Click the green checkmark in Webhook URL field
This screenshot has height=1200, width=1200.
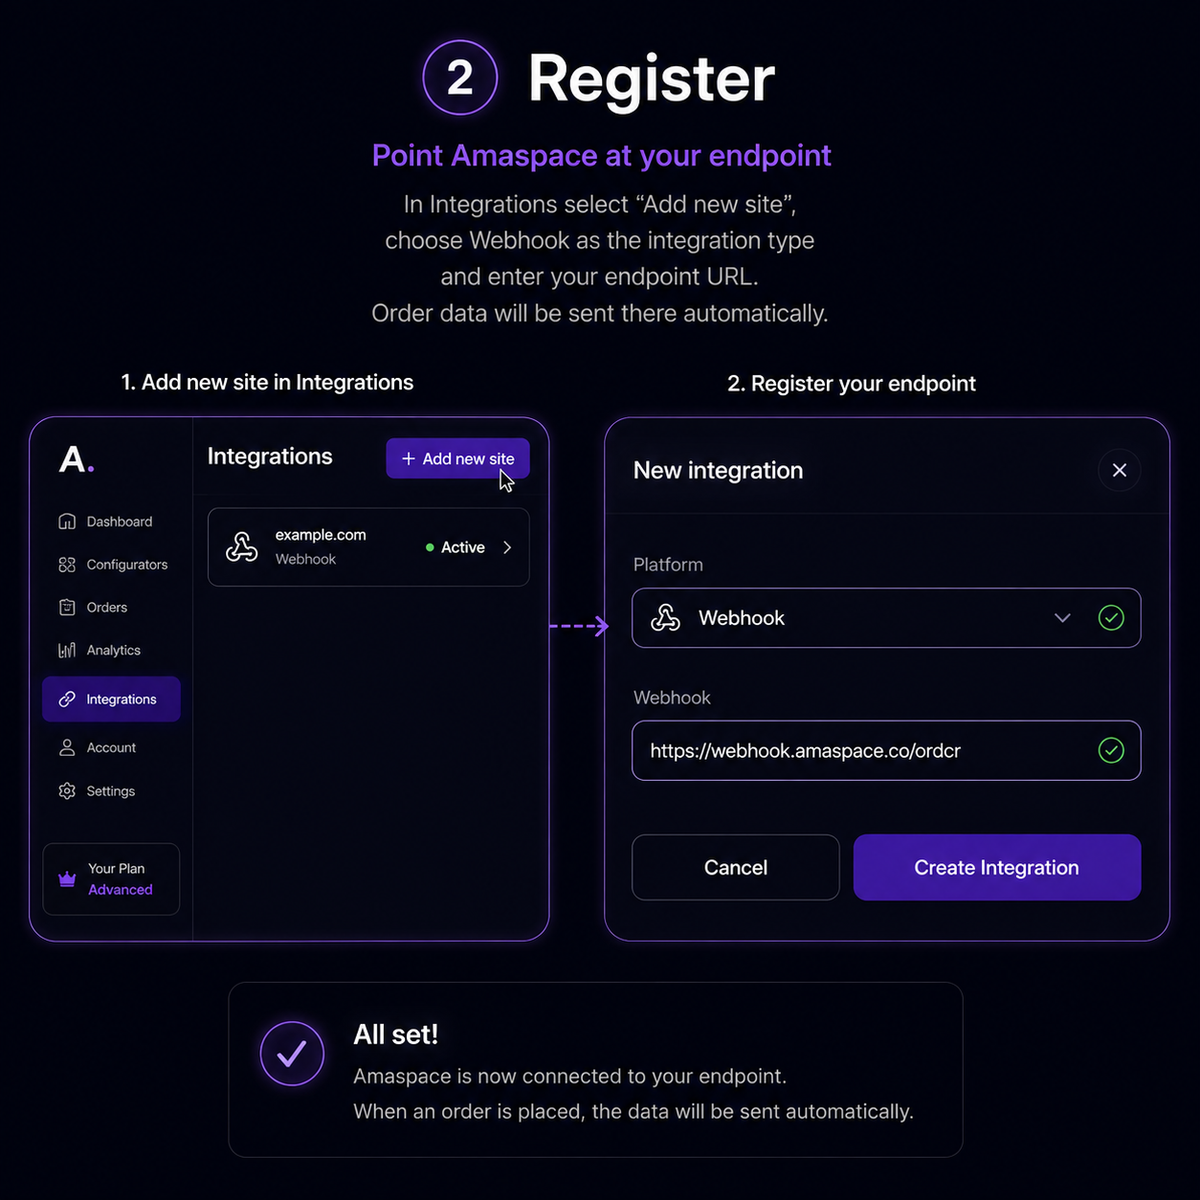coord(1111,750)
